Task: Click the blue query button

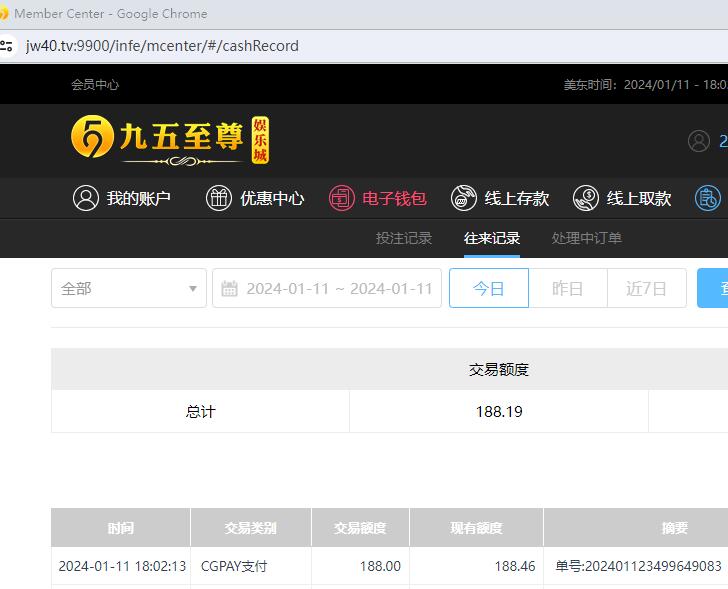Action: [713, 288]
